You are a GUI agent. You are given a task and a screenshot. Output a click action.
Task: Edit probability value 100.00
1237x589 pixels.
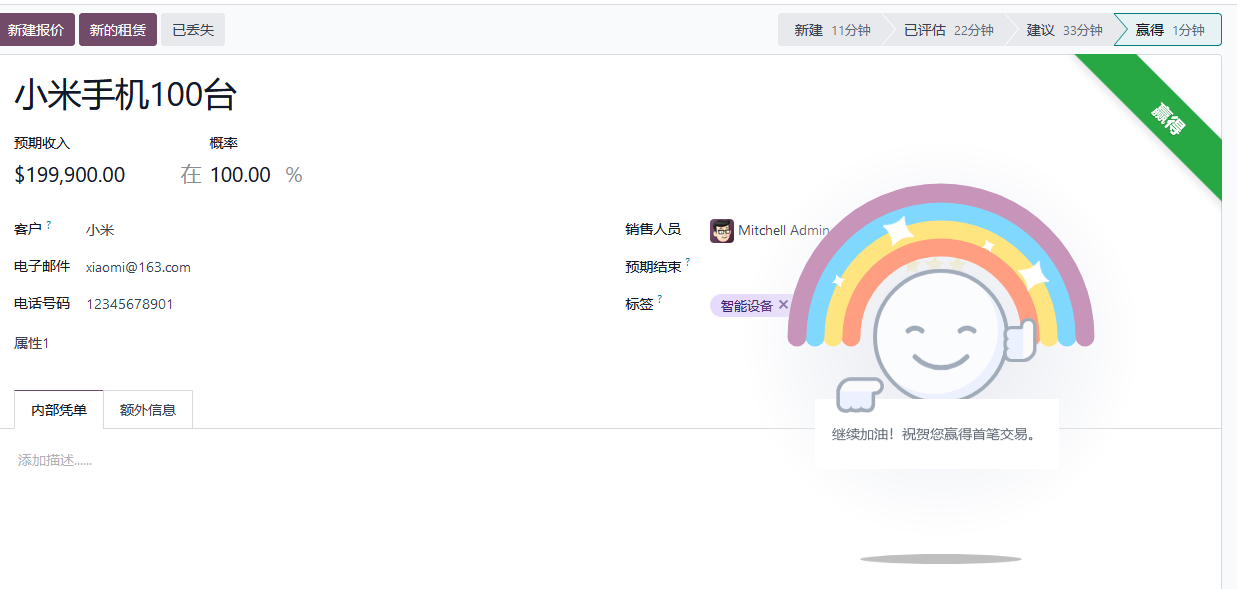point(240,175)
